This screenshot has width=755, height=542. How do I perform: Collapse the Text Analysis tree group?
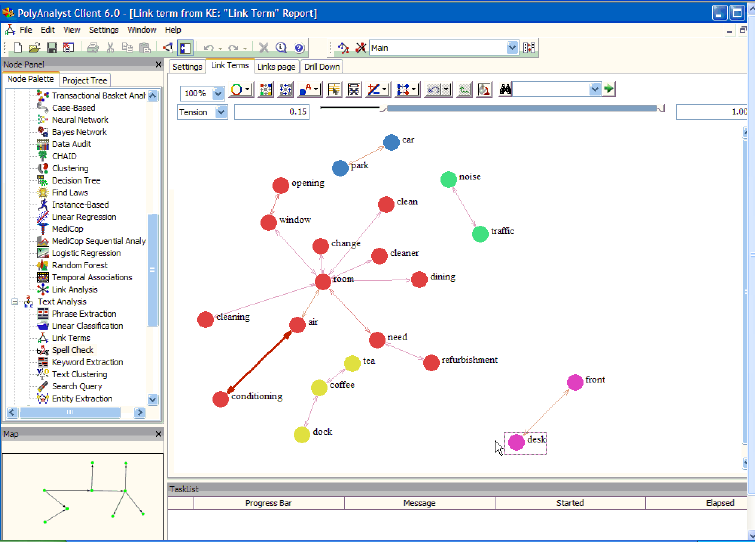[15, 301]
